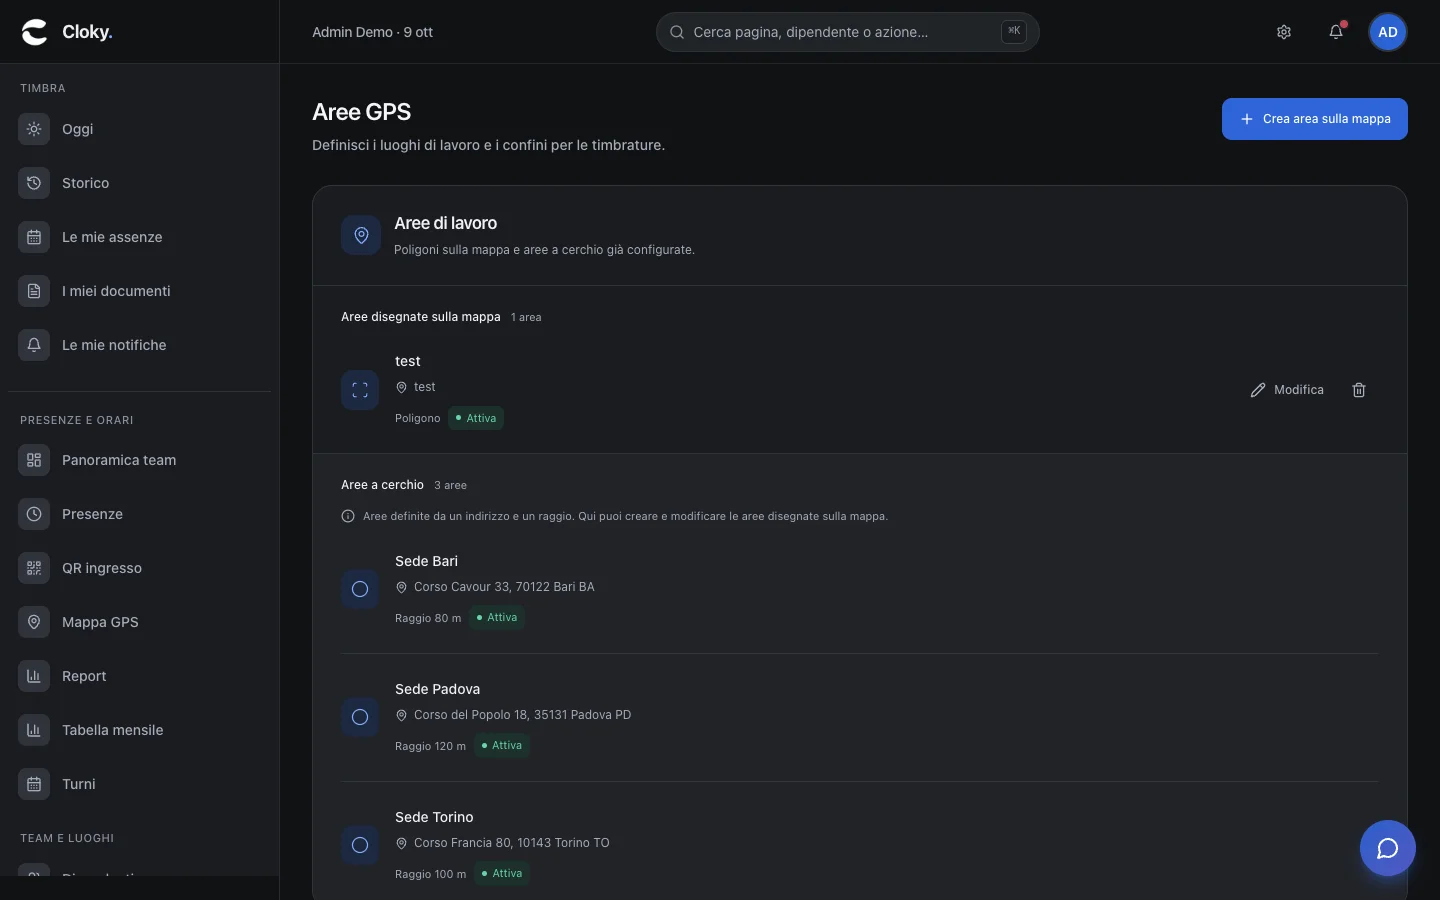Image resolution: width=1440 pixels, height=900 pixels.
Task: Open the AD user avatar menu
Action: 1388,32
